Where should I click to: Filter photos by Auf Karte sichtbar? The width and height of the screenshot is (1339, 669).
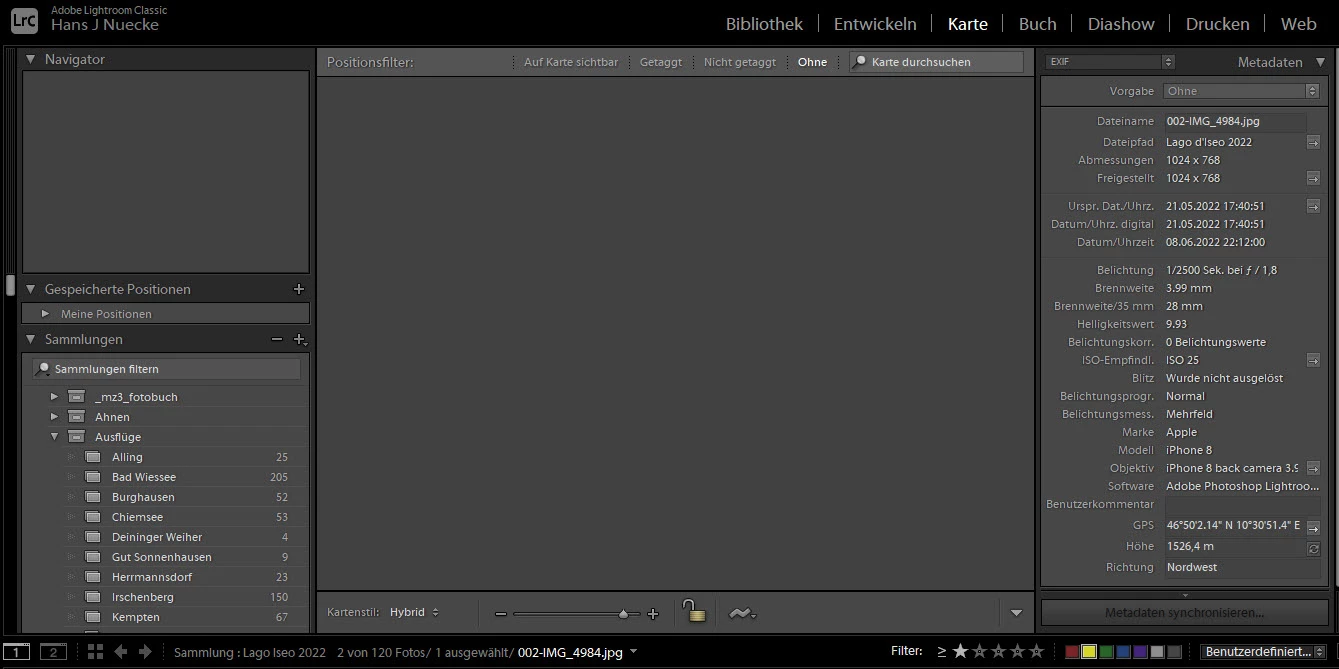pyautogui.click(x=571, y=62)
